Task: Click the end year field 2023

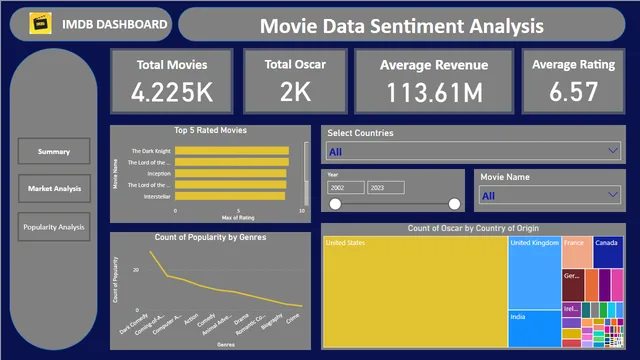Action: pyautogui.click(x=386, y=187)
